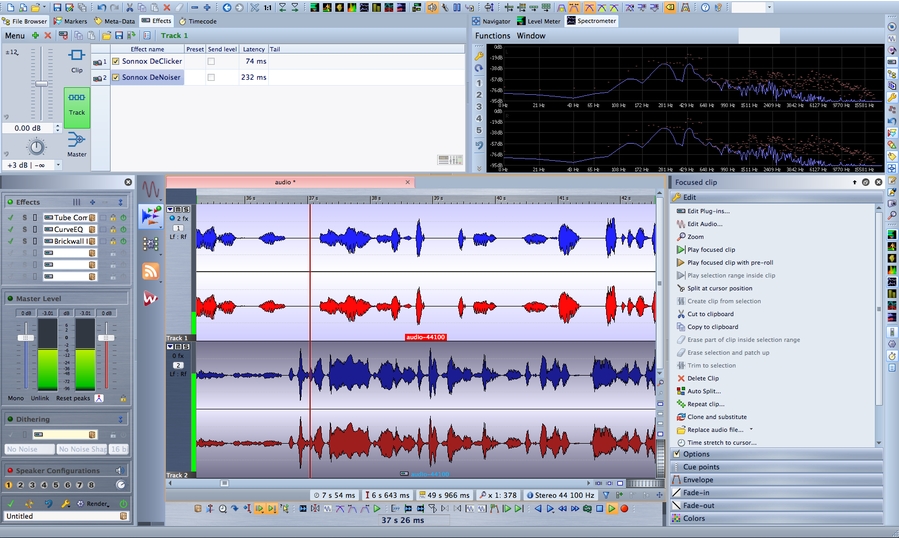Screen dimensions: 899x538
Task: Click Edit Plug-ins in Focused clip panel
Action: pyautogui.click(x=708, y=211)
